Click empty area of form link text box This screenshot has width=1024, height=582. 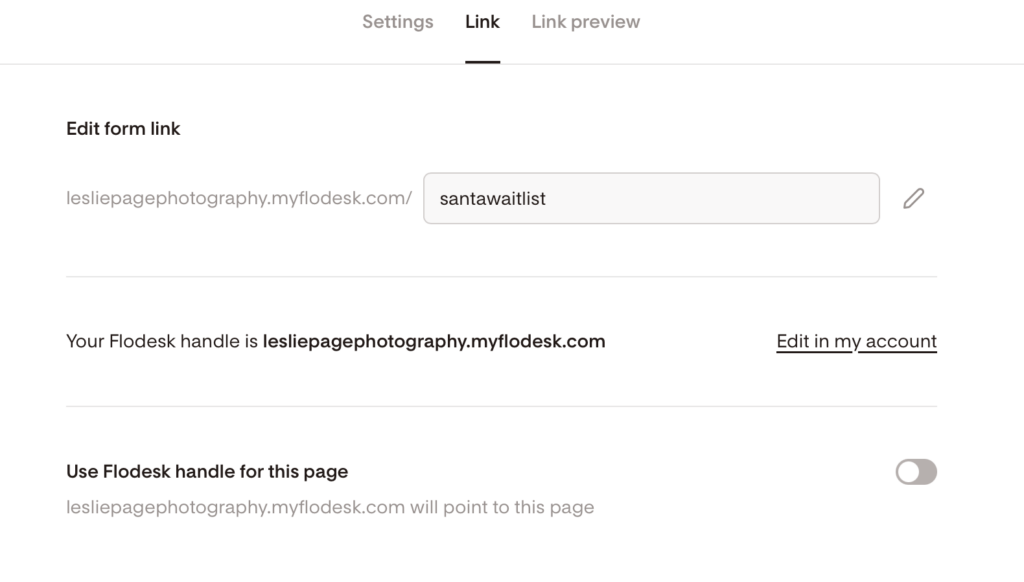(712, 198)
